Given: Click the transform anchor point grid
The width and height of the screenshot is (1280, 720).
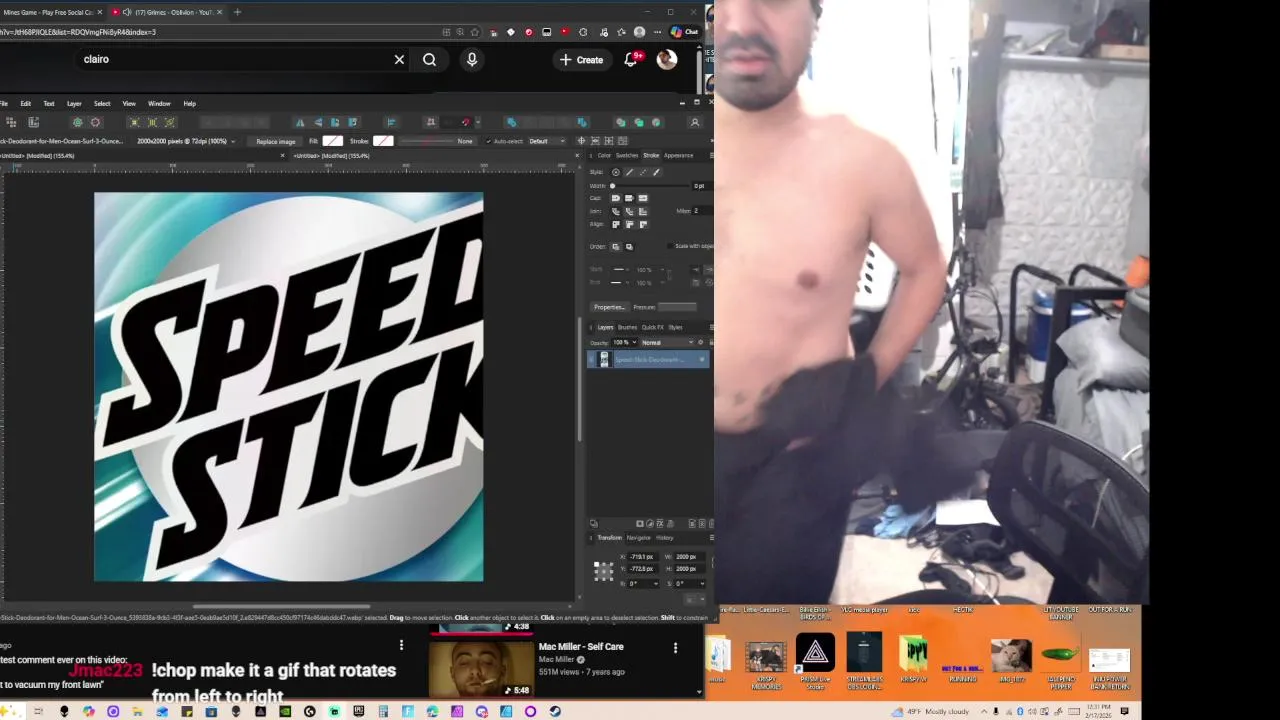Looking at the screenshot, I should 603,570.
